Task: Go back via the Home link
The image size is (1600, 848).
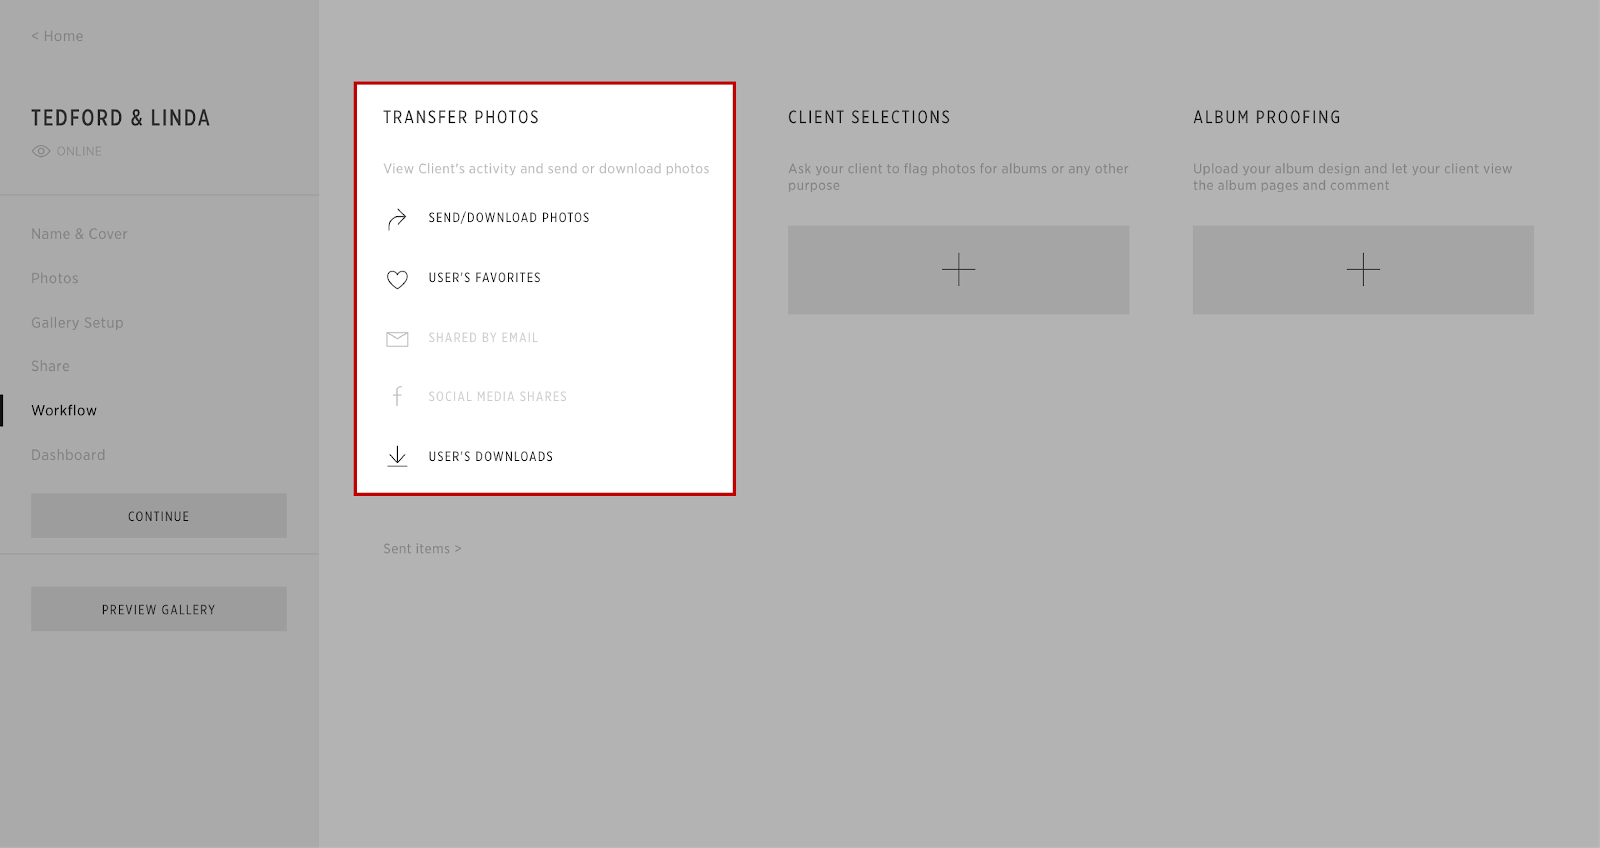Action: (57, 36)
